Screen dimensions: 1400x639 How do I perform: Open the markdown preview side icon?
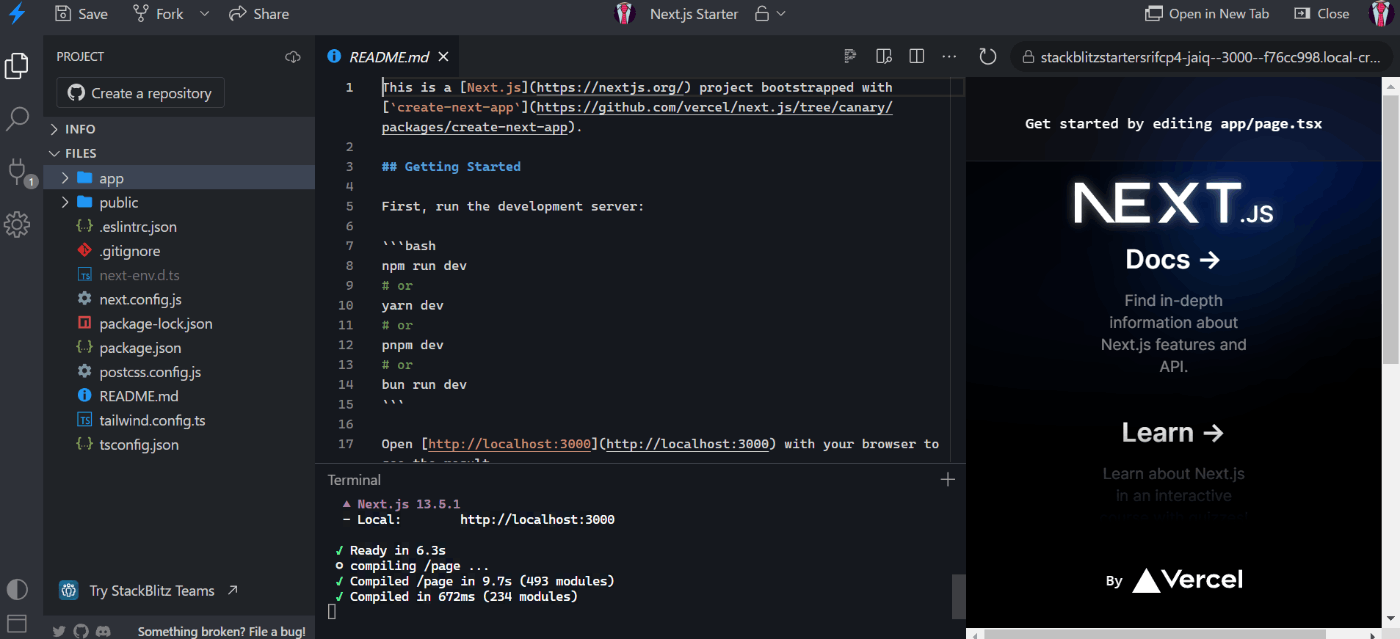pos(884,56)
